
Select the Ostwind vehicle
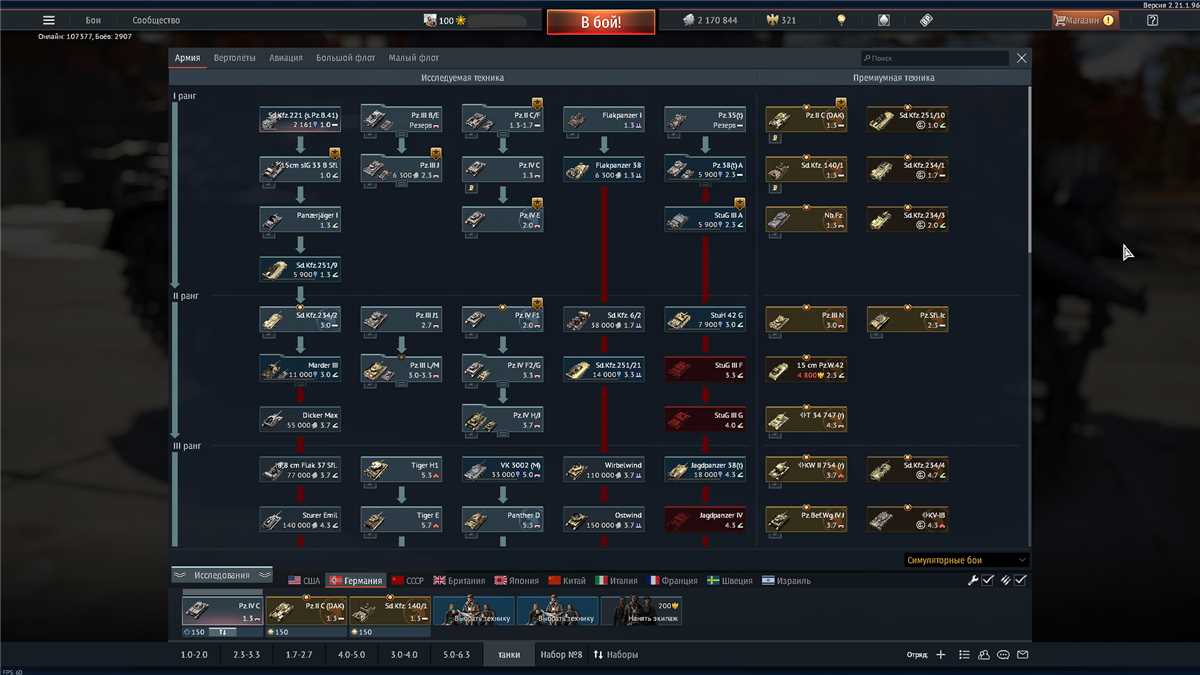click(603, 519)
